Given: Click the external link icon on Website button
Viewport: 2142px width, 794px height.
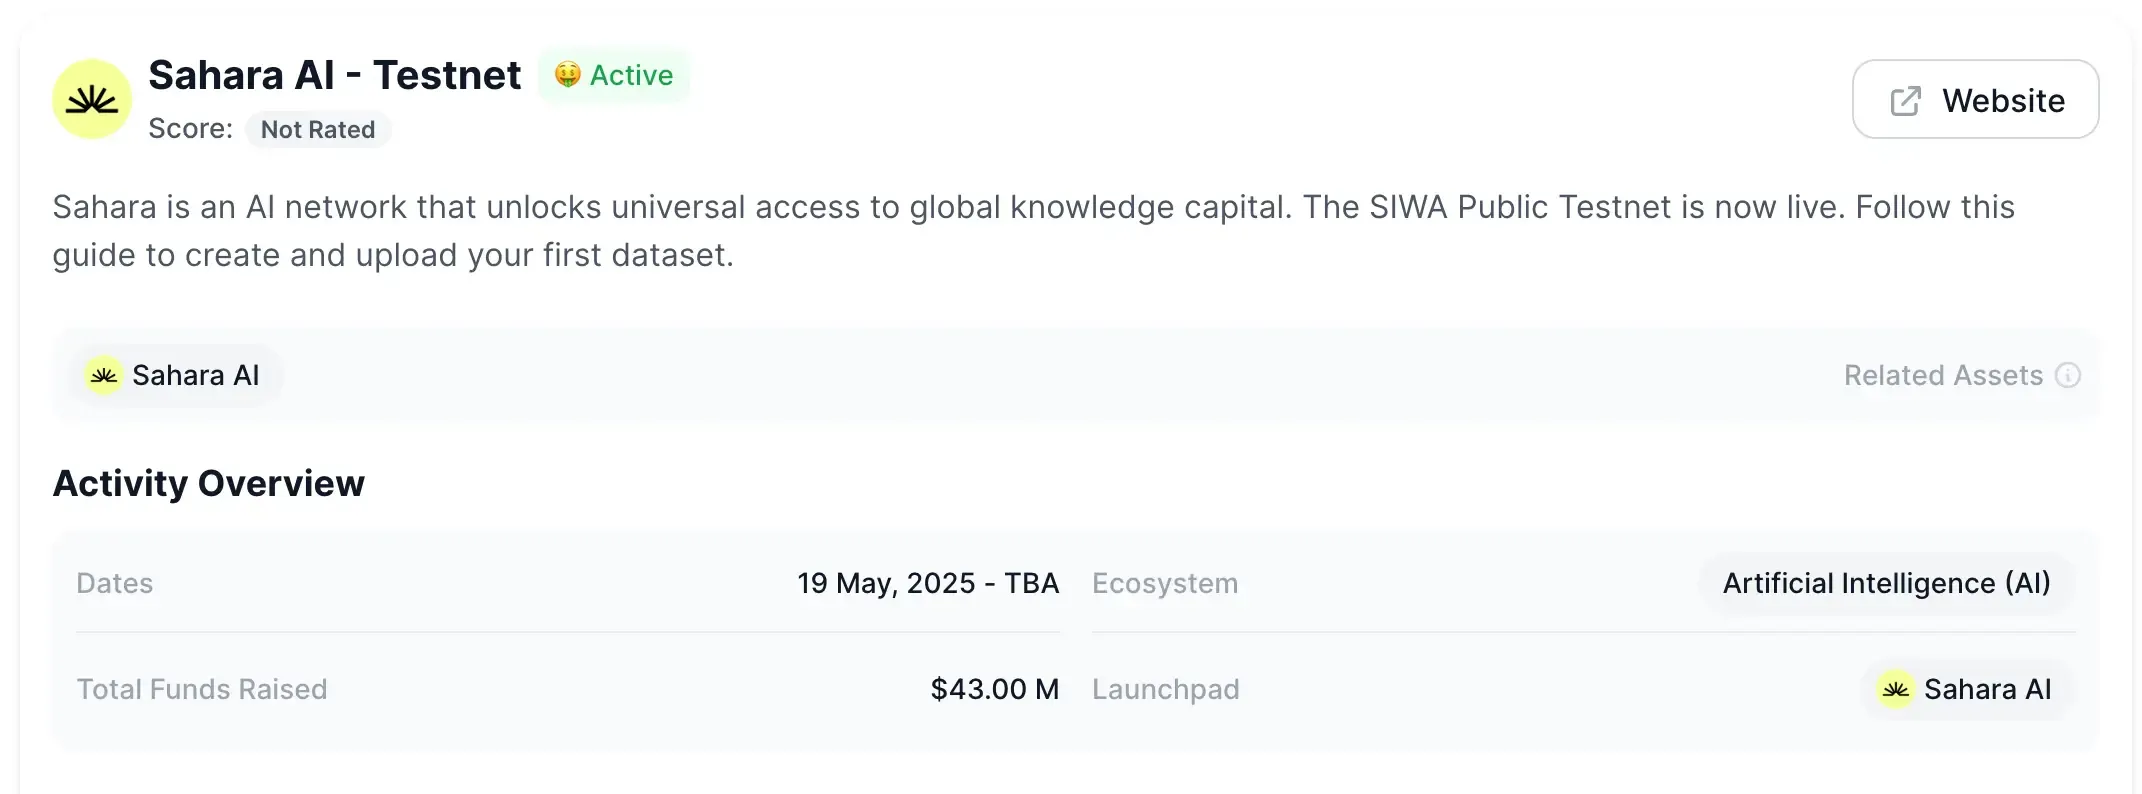Looking at the screenshot, I should (1906, 99).
